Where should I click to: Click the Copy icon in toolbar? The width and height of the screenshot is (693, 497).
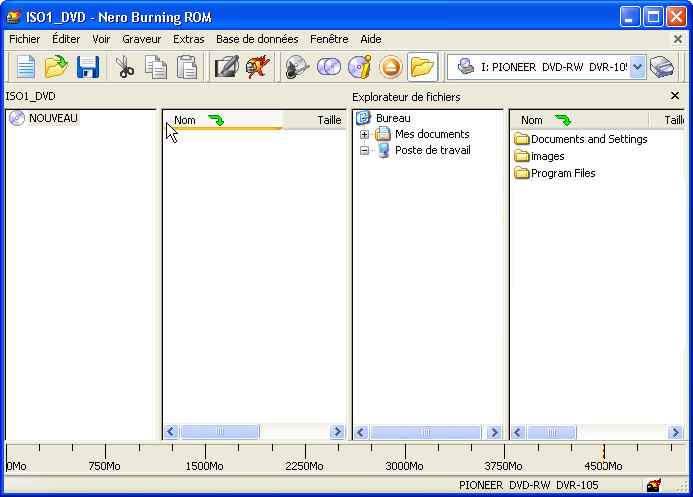tap(156, 67)
